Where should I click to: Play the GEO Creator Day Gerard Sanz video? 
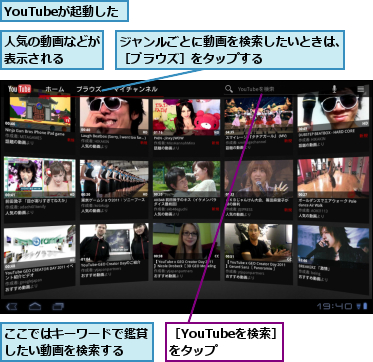tap(259, 243)
